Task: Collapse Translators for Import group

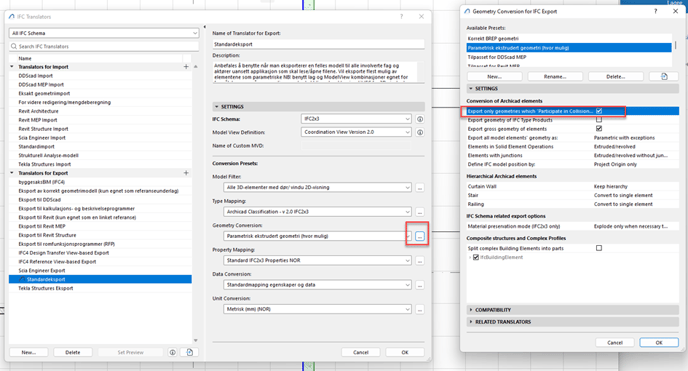Action: click(x=12, y=67)
